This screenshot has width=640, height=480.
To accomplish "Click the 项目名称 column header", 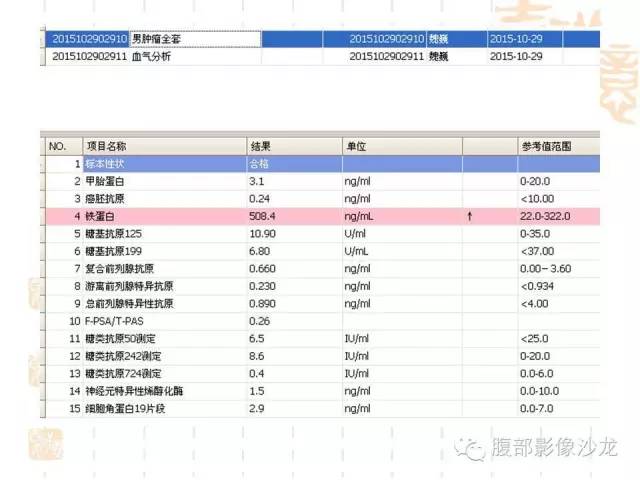I will coord(165,147).
